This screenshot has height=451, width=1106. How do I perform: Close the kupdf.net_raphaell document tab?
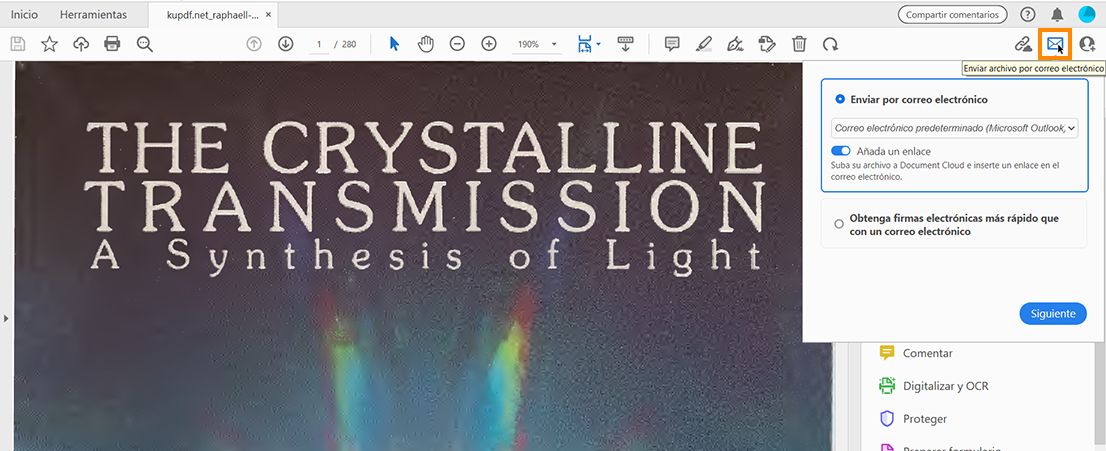coord(268,14)
